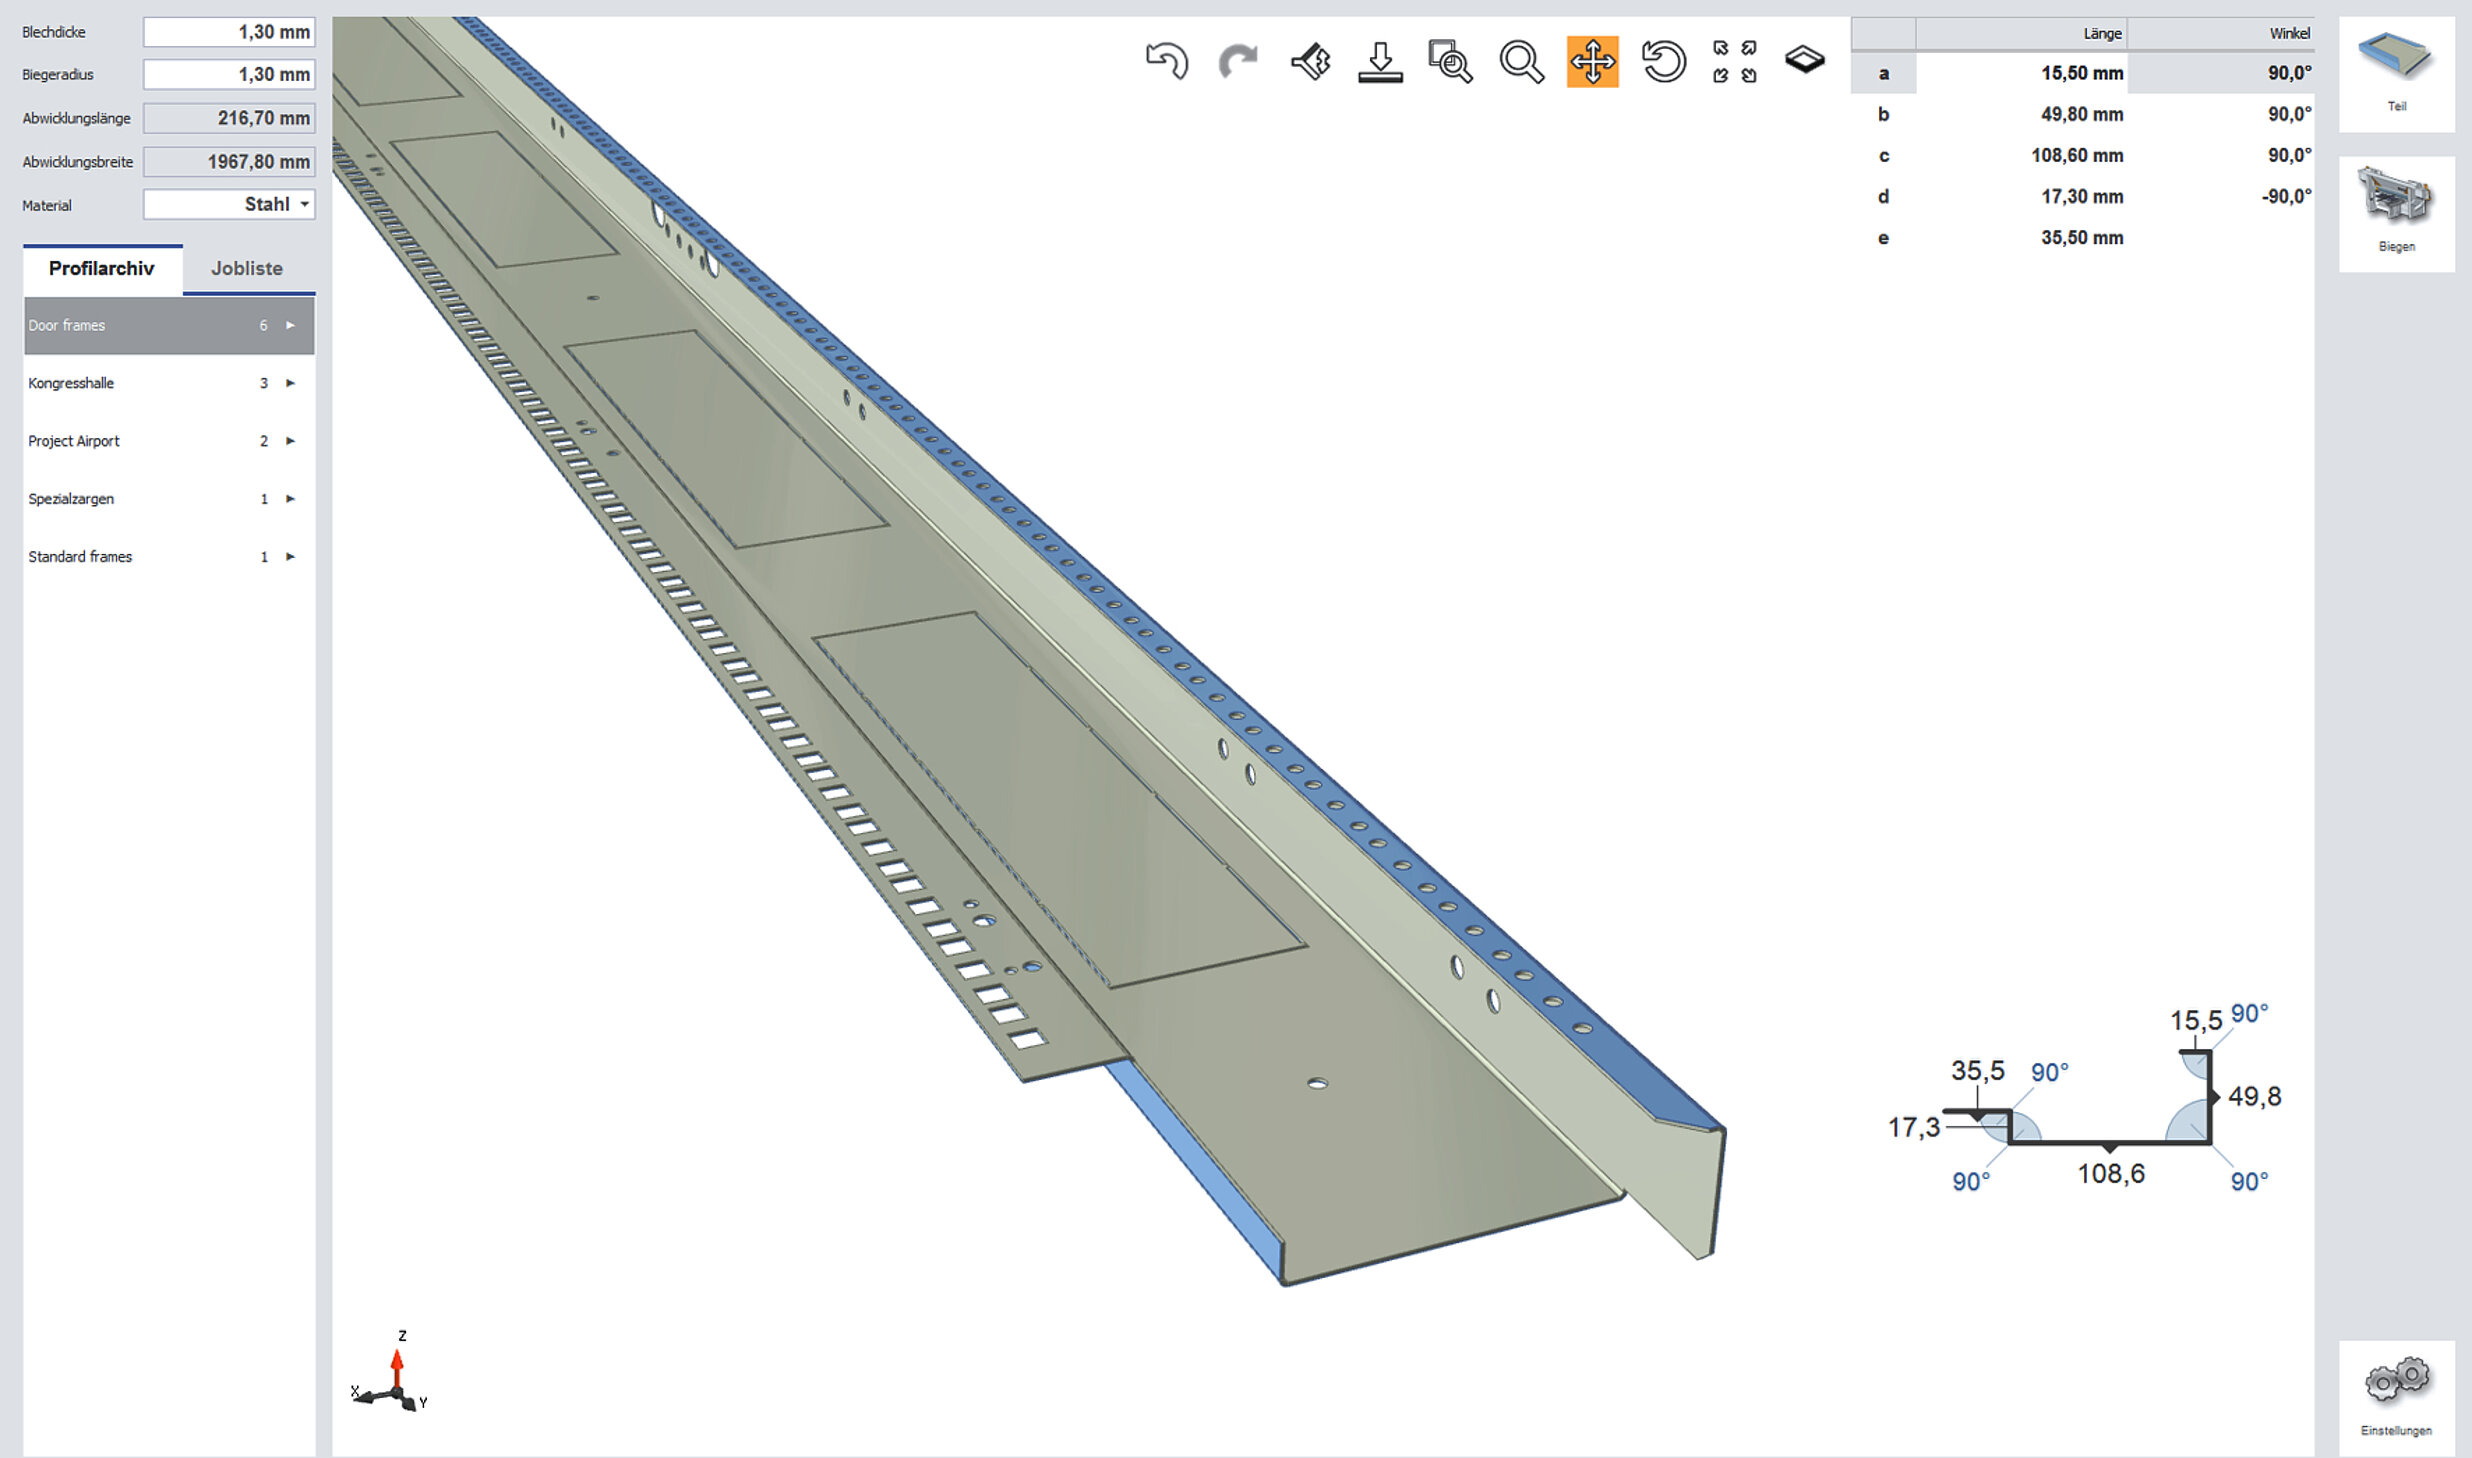2472x1458 pixels.
Task: Click the Blechdicke input field
Action: (x=228, y=32)
